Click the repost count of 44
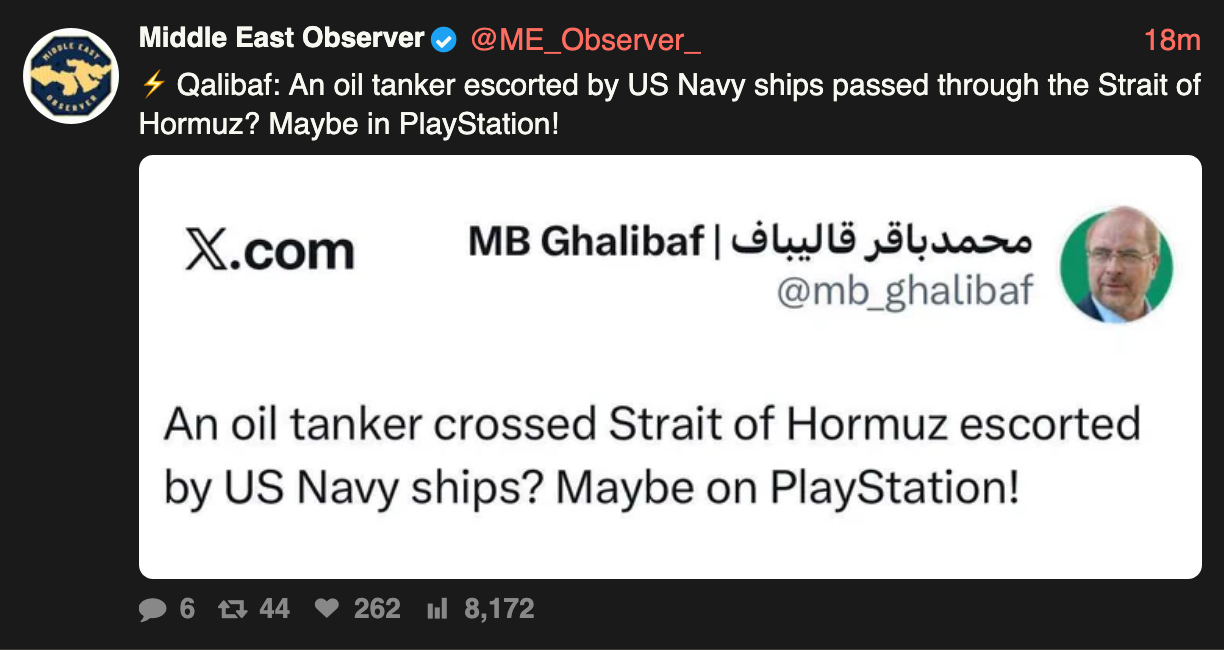 tap(274, 609)
